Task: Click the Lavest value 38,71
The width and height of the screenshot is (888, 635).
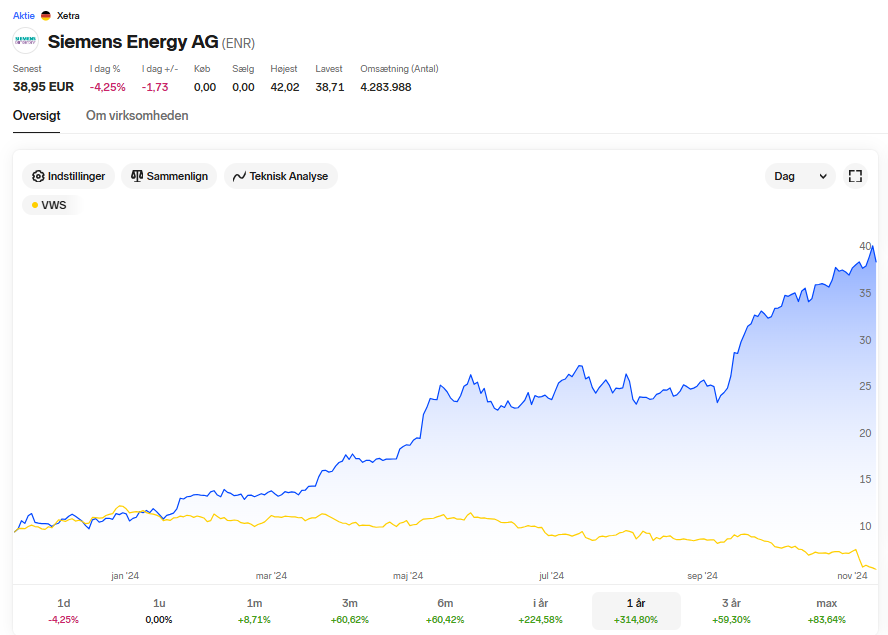Action: [330, 87]
